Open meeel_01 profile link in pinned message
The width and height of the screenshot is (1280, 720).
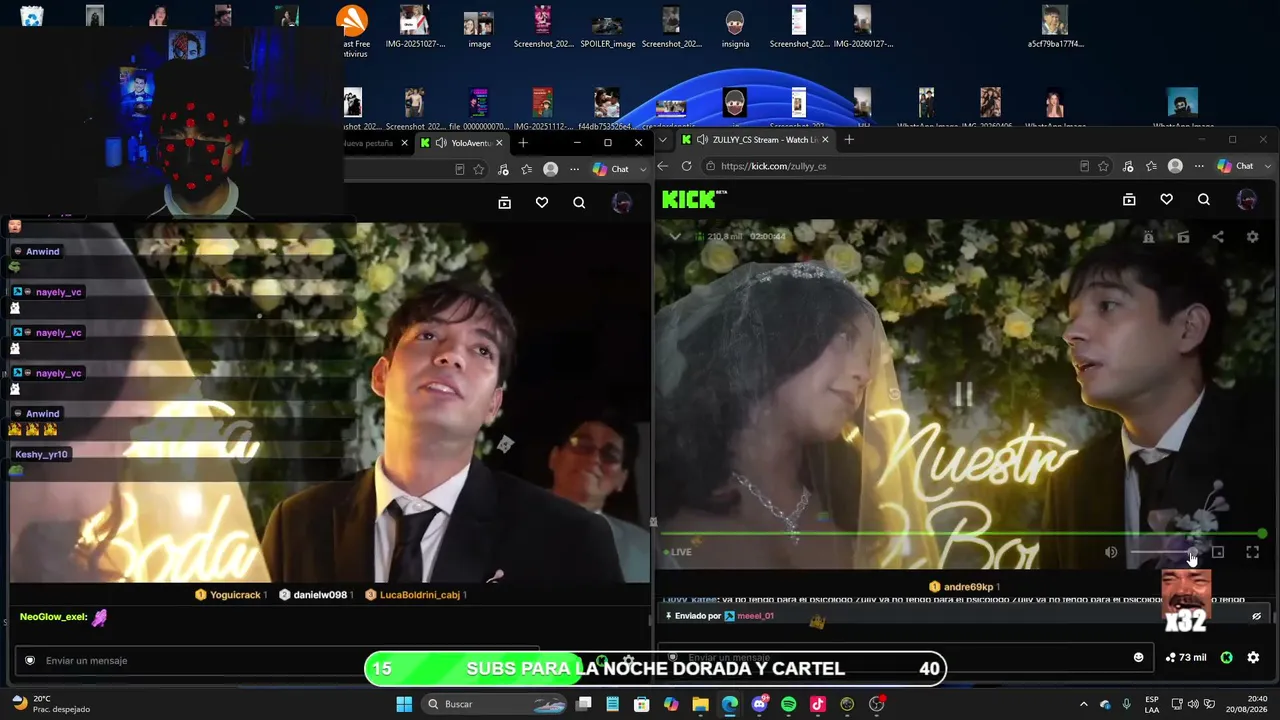point(755,616)
